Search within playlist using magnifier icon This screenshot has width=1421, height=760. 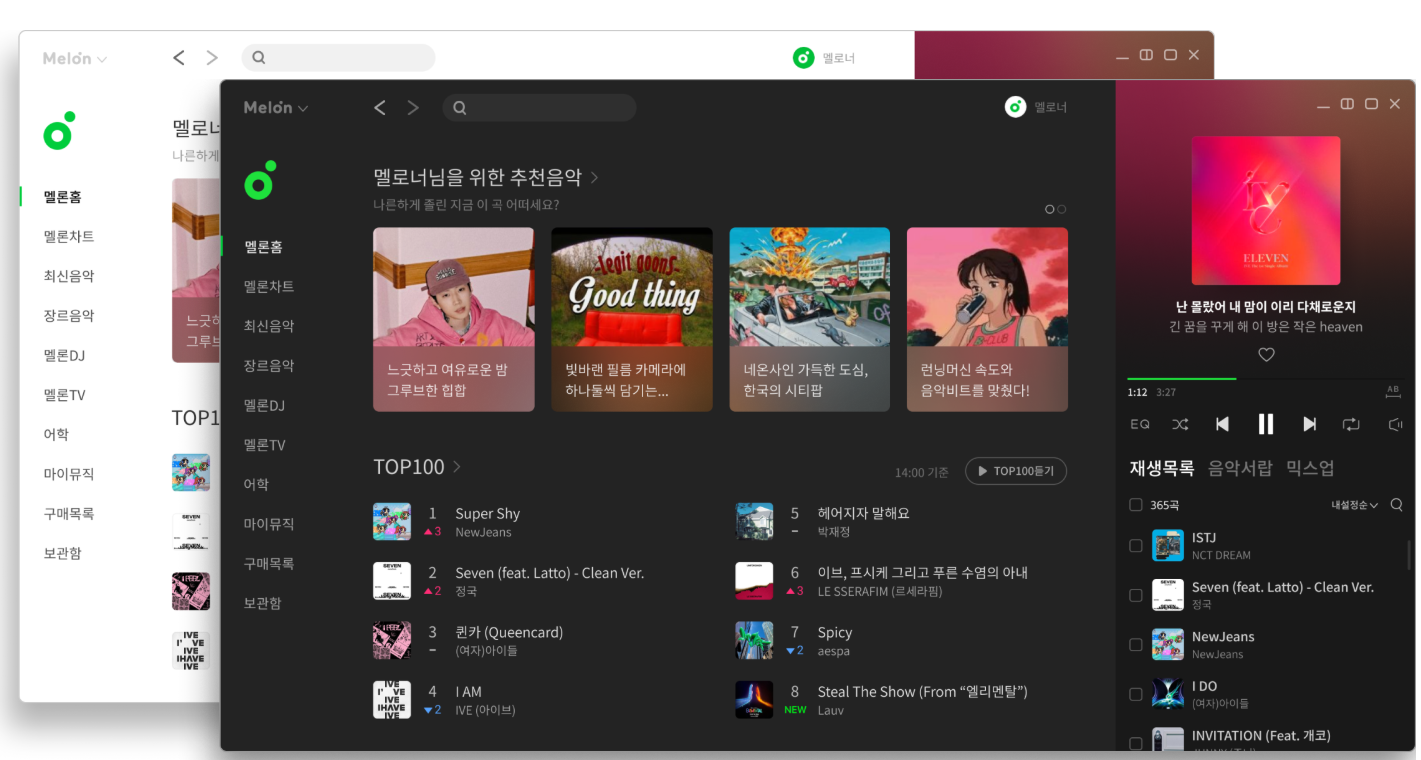[x=1397, y=505]
